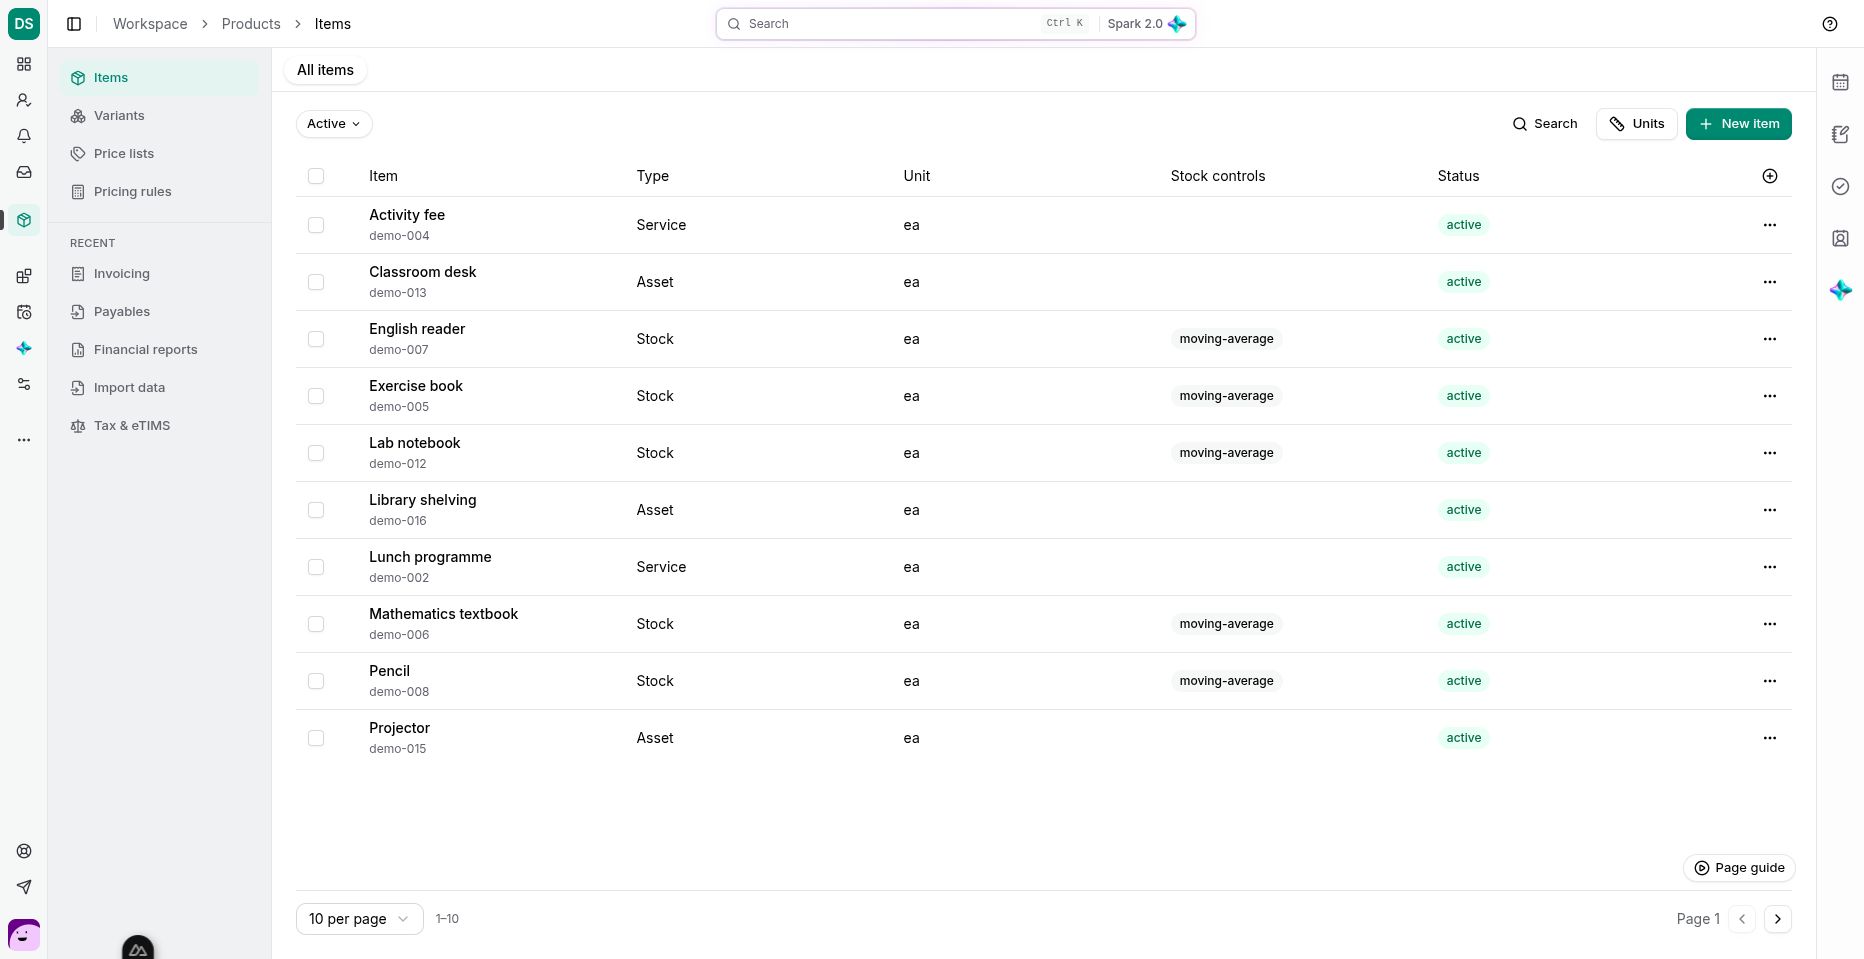Click the Units button
Screen dimensions: 1864x959
[1636, 124]
